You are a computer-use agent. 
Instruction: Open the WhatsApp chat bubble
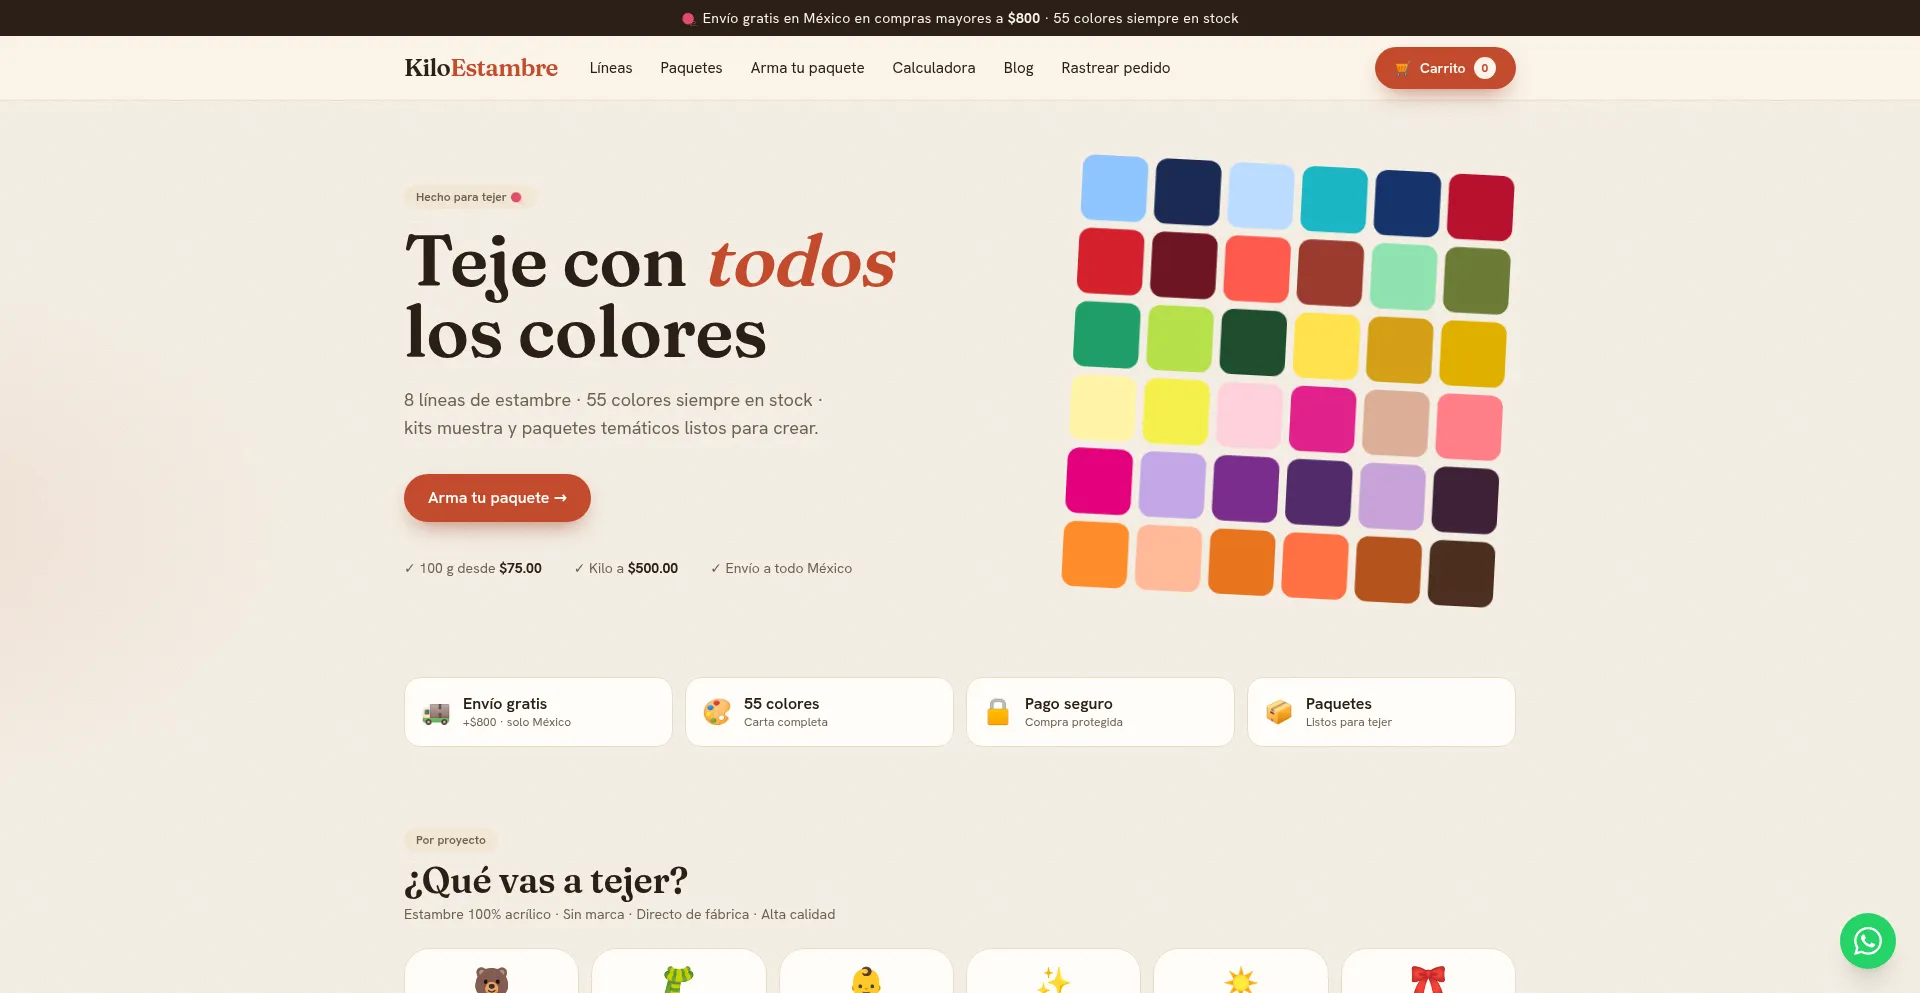[x=1868, y=941]
